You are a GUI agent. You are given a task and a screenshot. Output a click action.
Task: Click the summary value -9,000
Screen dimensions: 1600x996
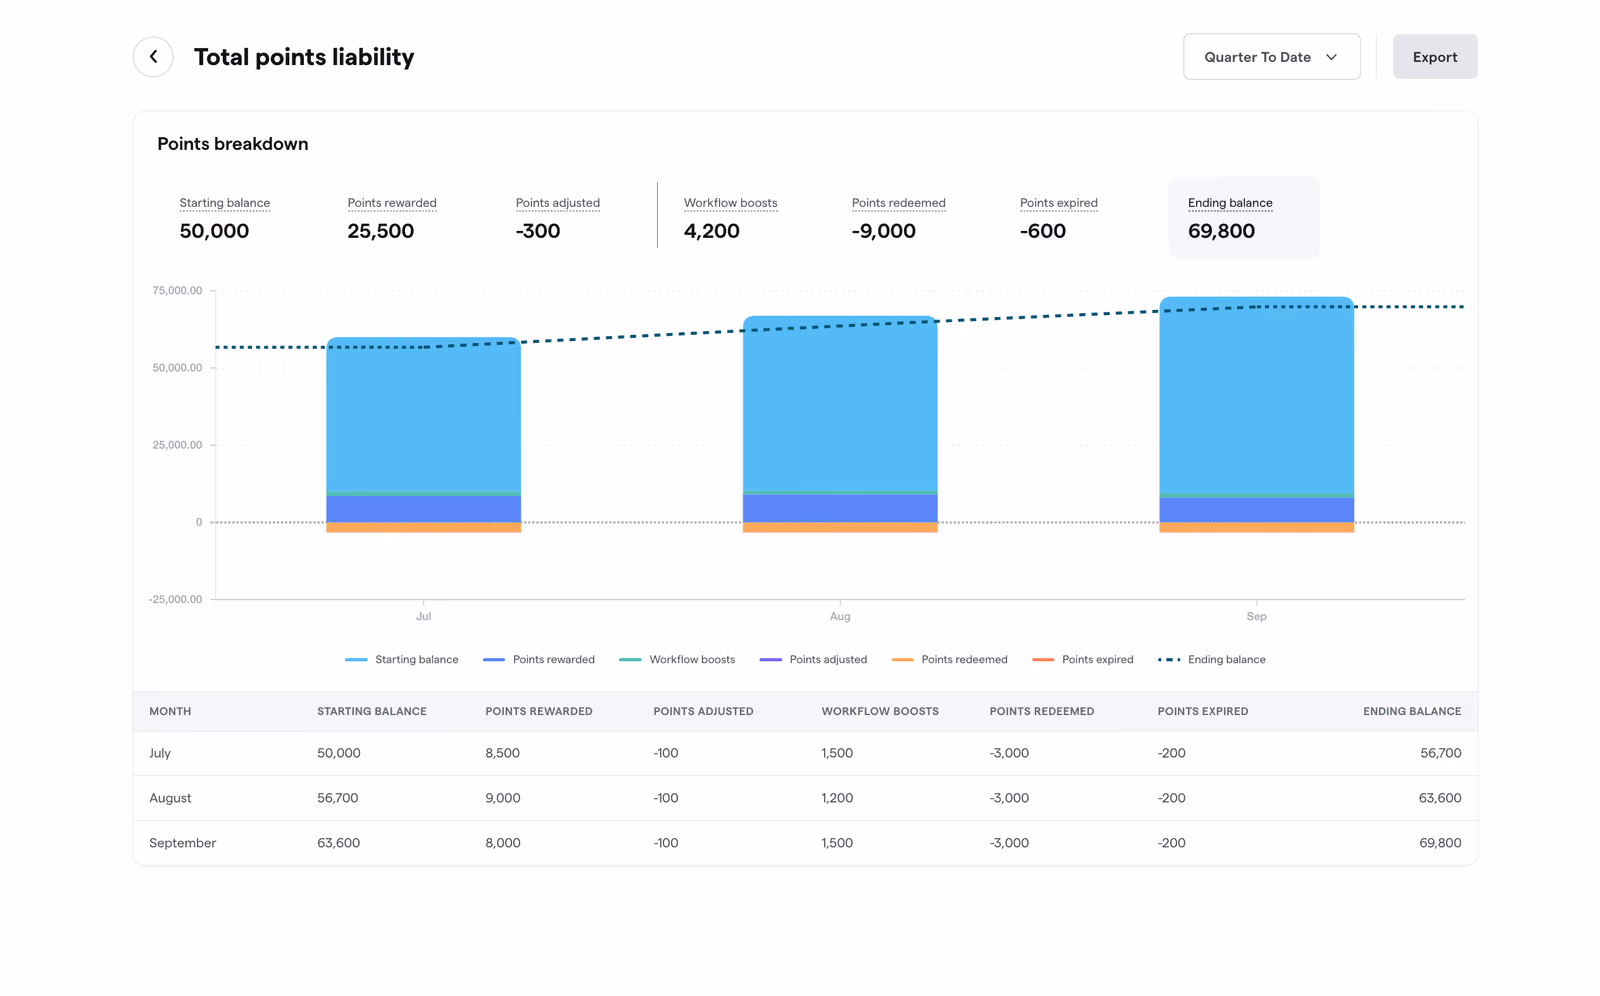[884, 231]
